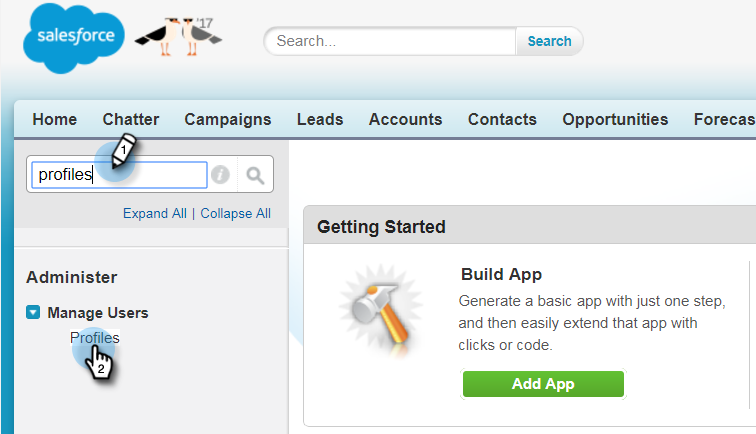Click the magnifying glass search icon
The width and height of the screenshot is (756, 434).
pyautogui.click(x=255, y=175)
